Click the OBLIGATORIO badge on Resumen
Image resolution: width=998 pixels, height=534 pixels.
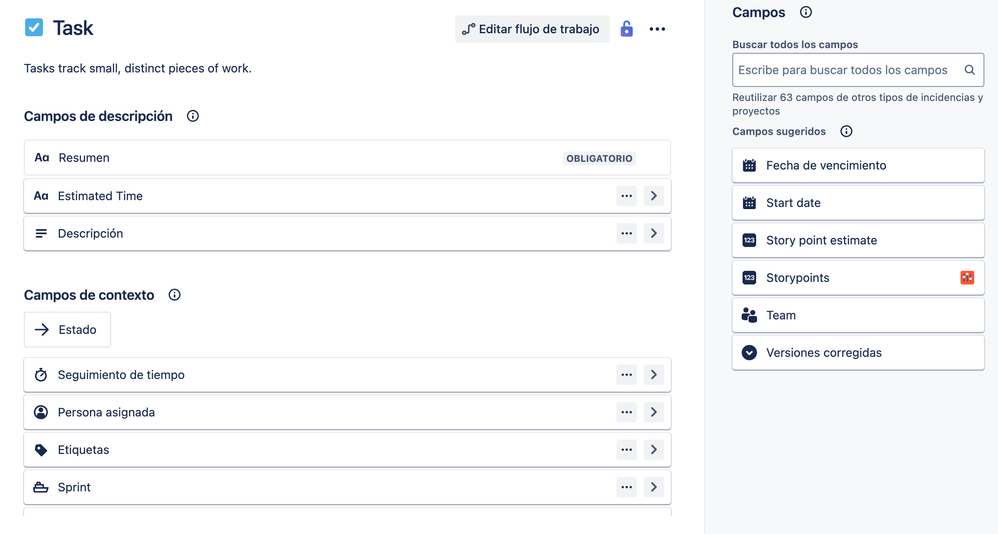(599, 158)
